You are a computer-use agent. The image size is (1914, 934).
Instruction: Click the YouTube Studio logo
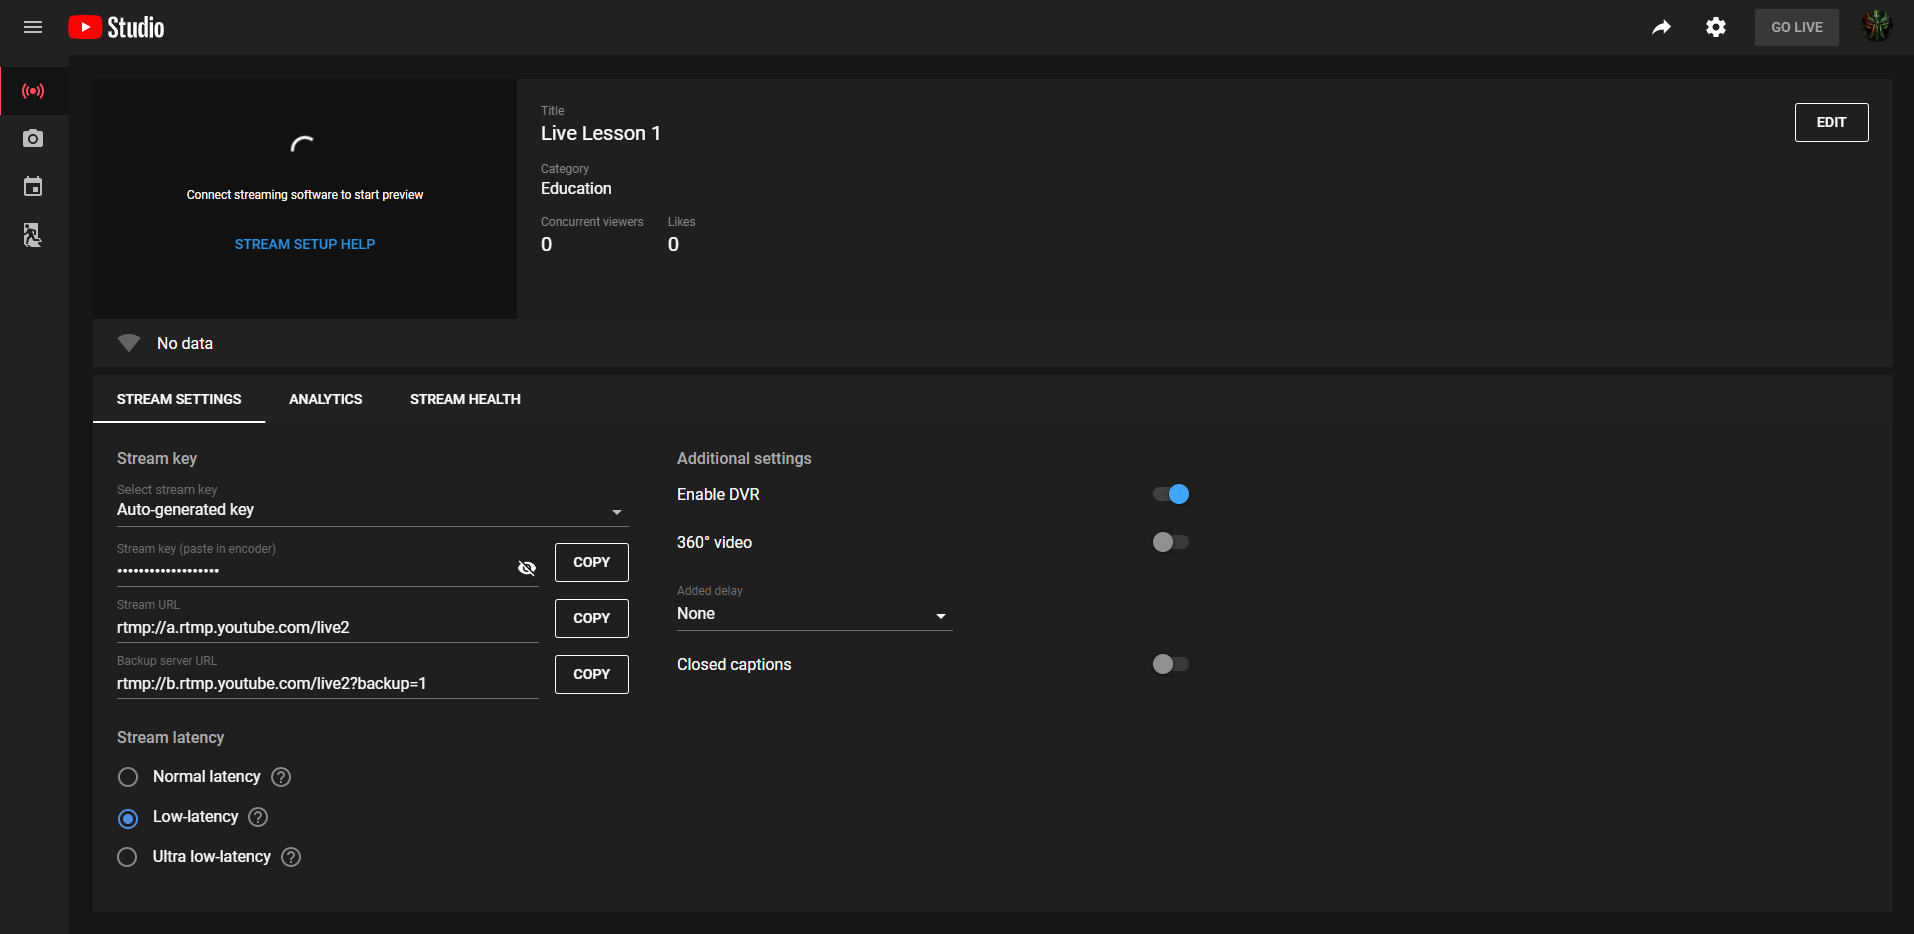tap(116, 27)
